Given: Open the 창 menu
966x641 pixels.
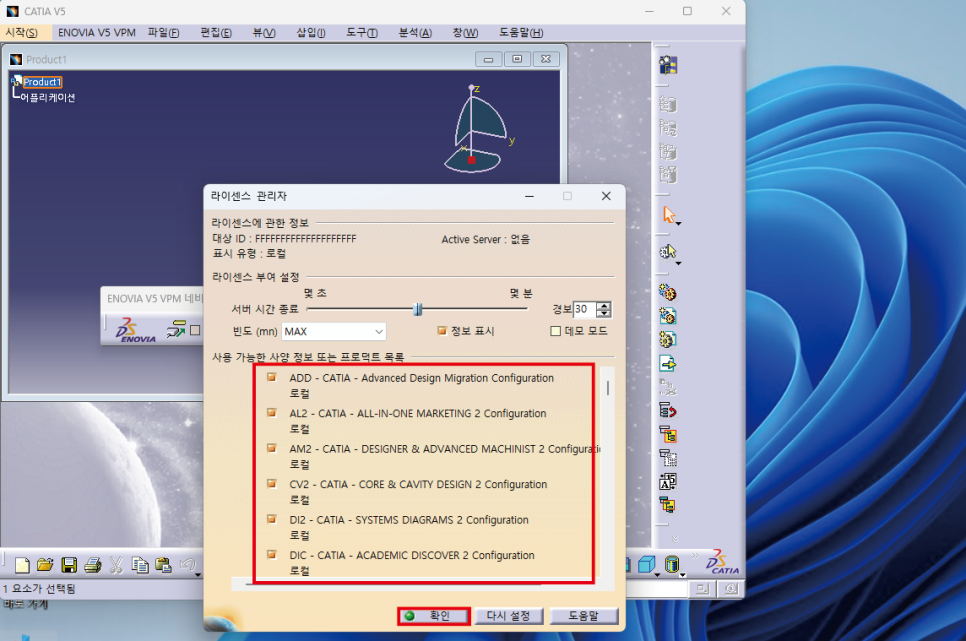Looking at the screenshot, I should 465,33.
